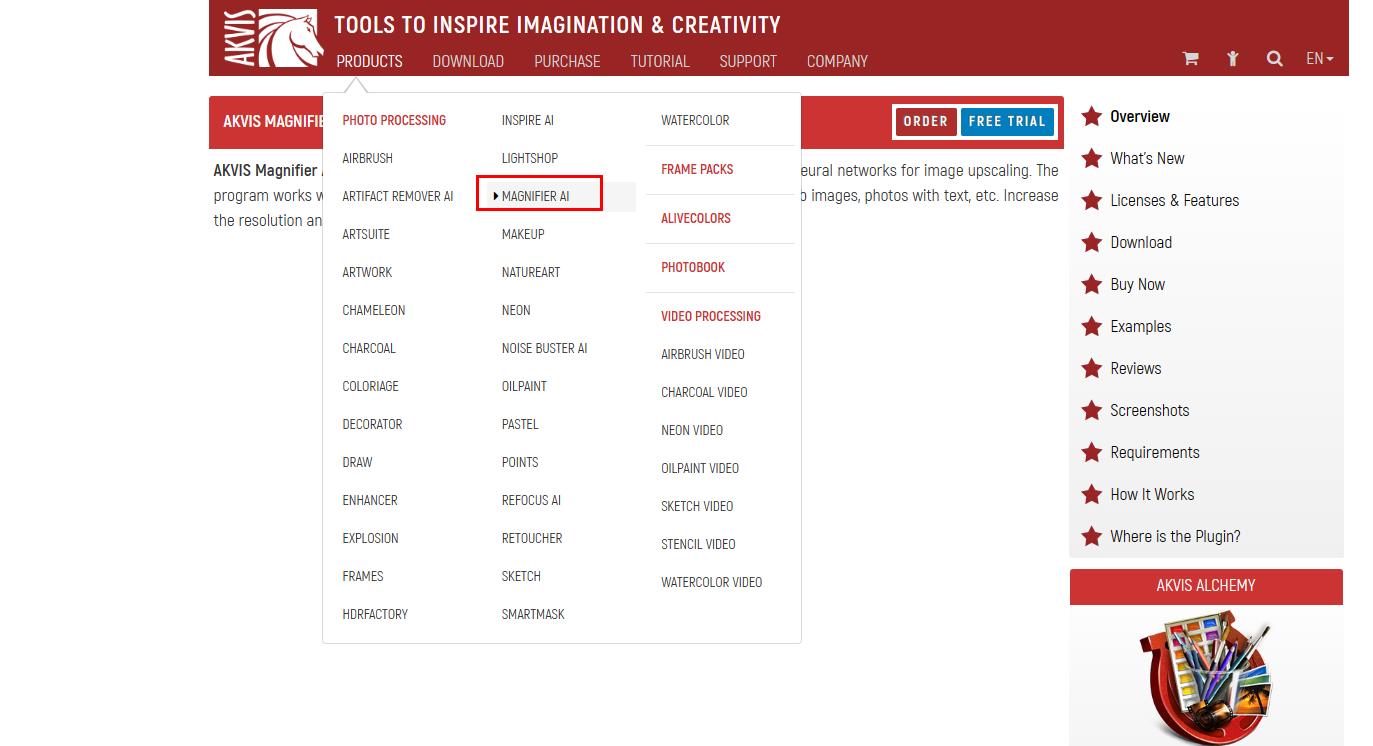Expand the EN language dropdown
Image resolution: width=1373 pixels, height=746 pixels.
[x=1320, y=59]
